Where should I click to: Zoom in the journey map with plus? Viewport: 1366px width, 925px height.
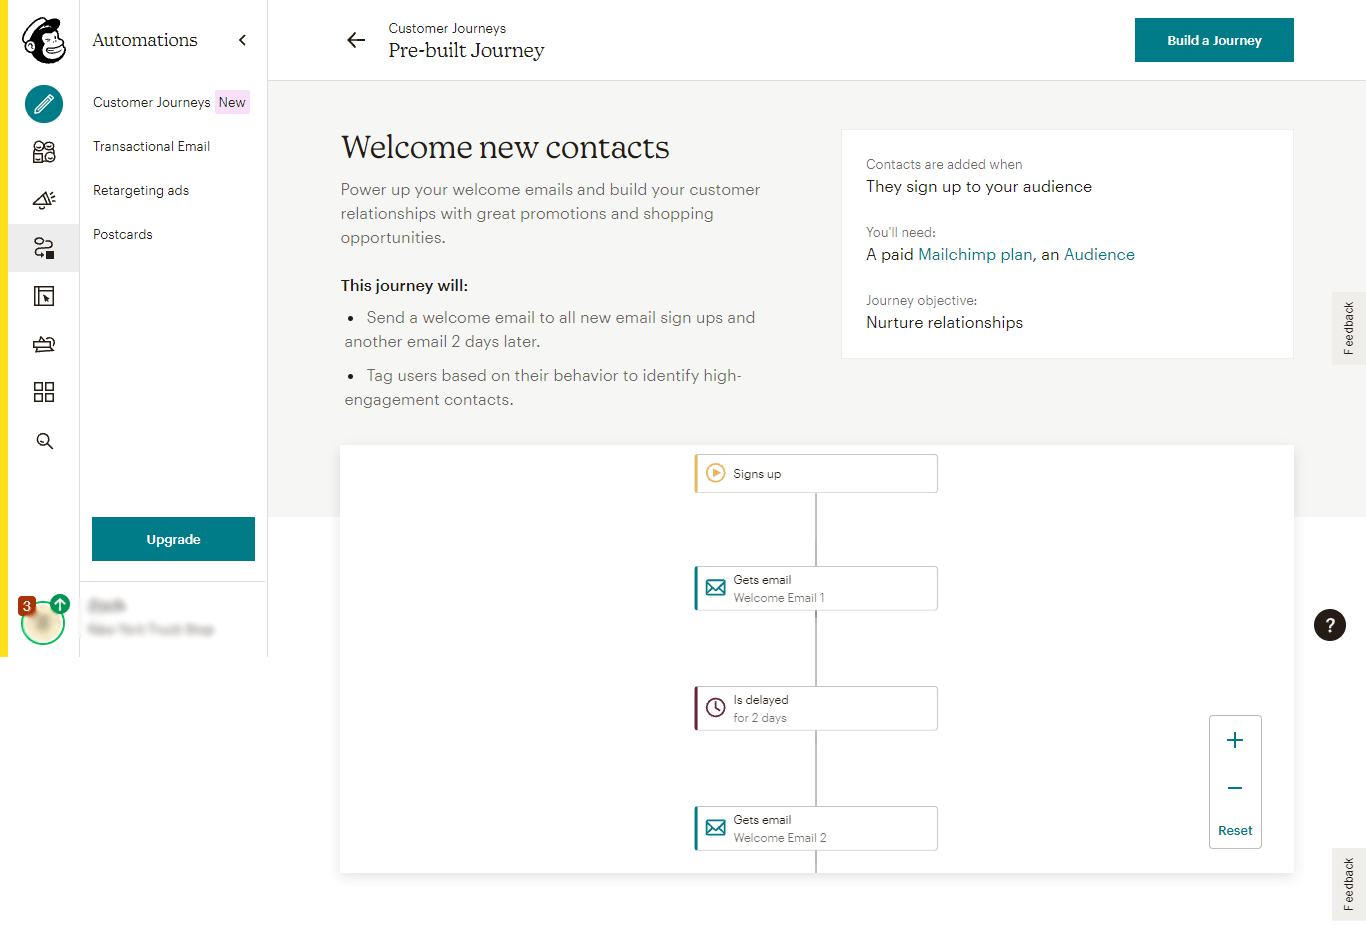[x=1235, y=740]
